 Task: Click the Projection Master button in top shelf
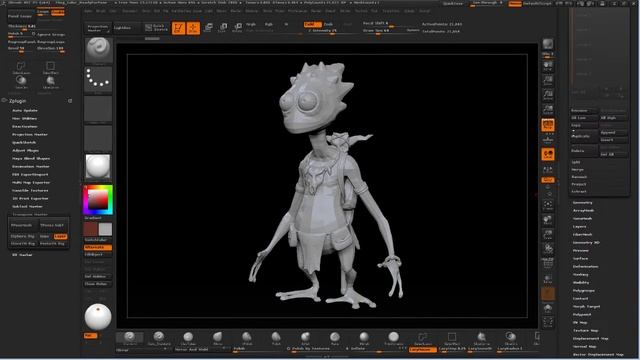98,28
